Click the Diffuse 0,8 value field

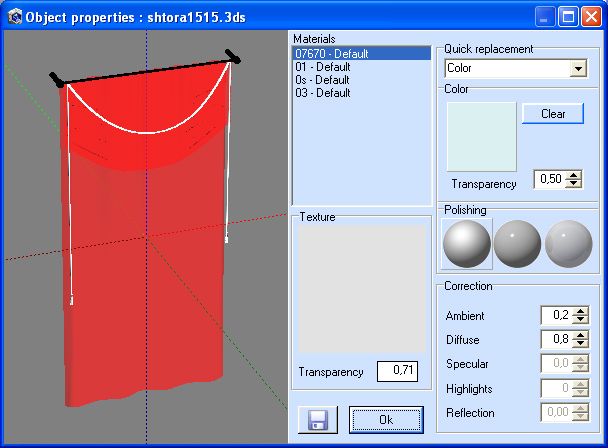pos(556,339)
